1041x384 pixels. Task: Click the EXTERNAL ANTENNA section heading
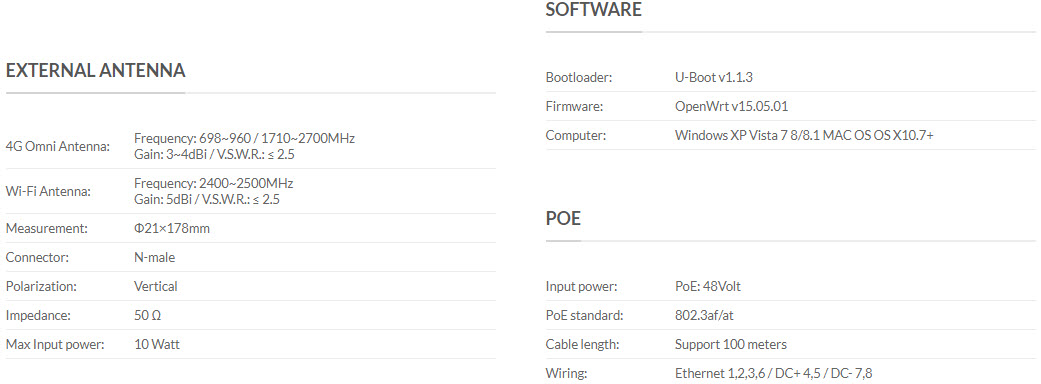tap(96, 70)
